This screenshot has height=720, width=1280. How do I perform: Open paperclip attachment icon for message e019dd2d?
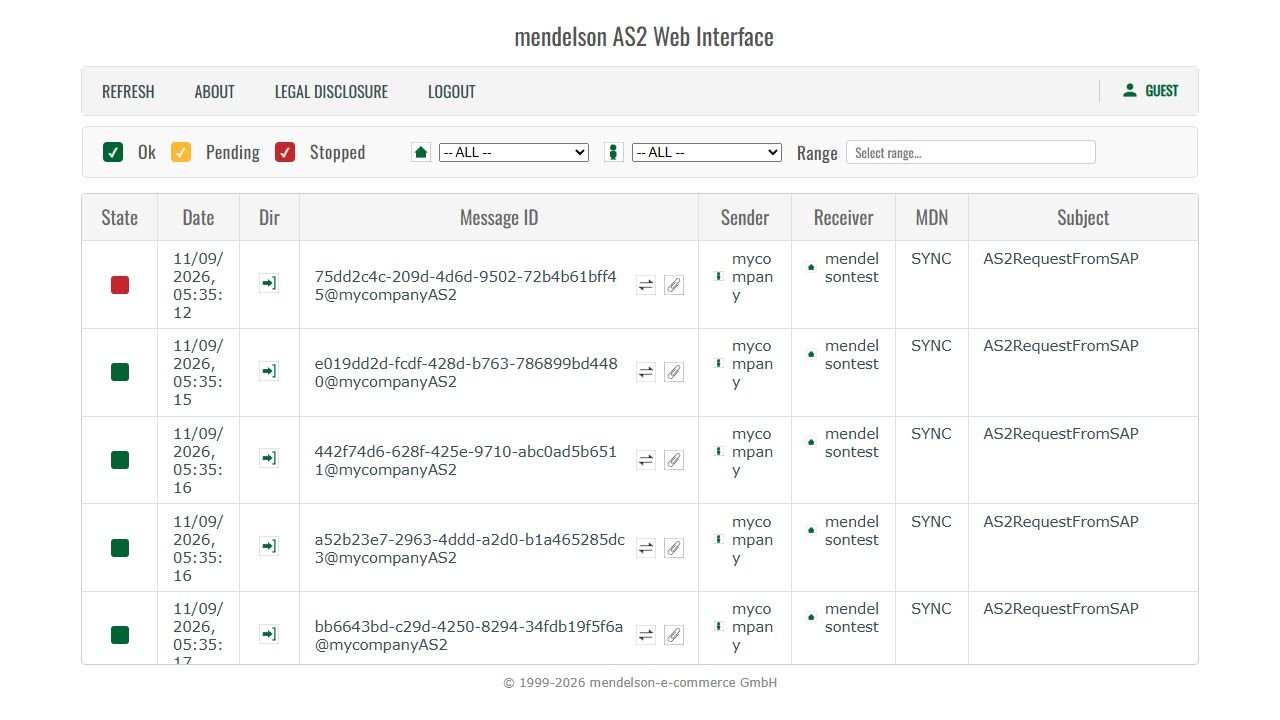coord(674,372)
